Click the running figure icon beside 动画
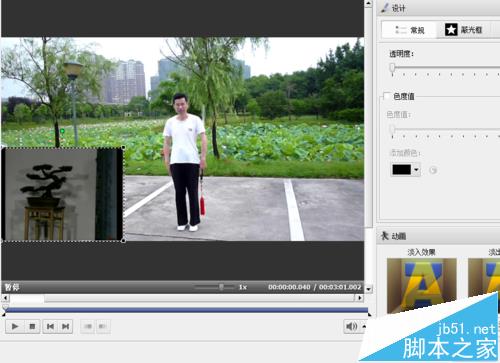 coord(385,236)
